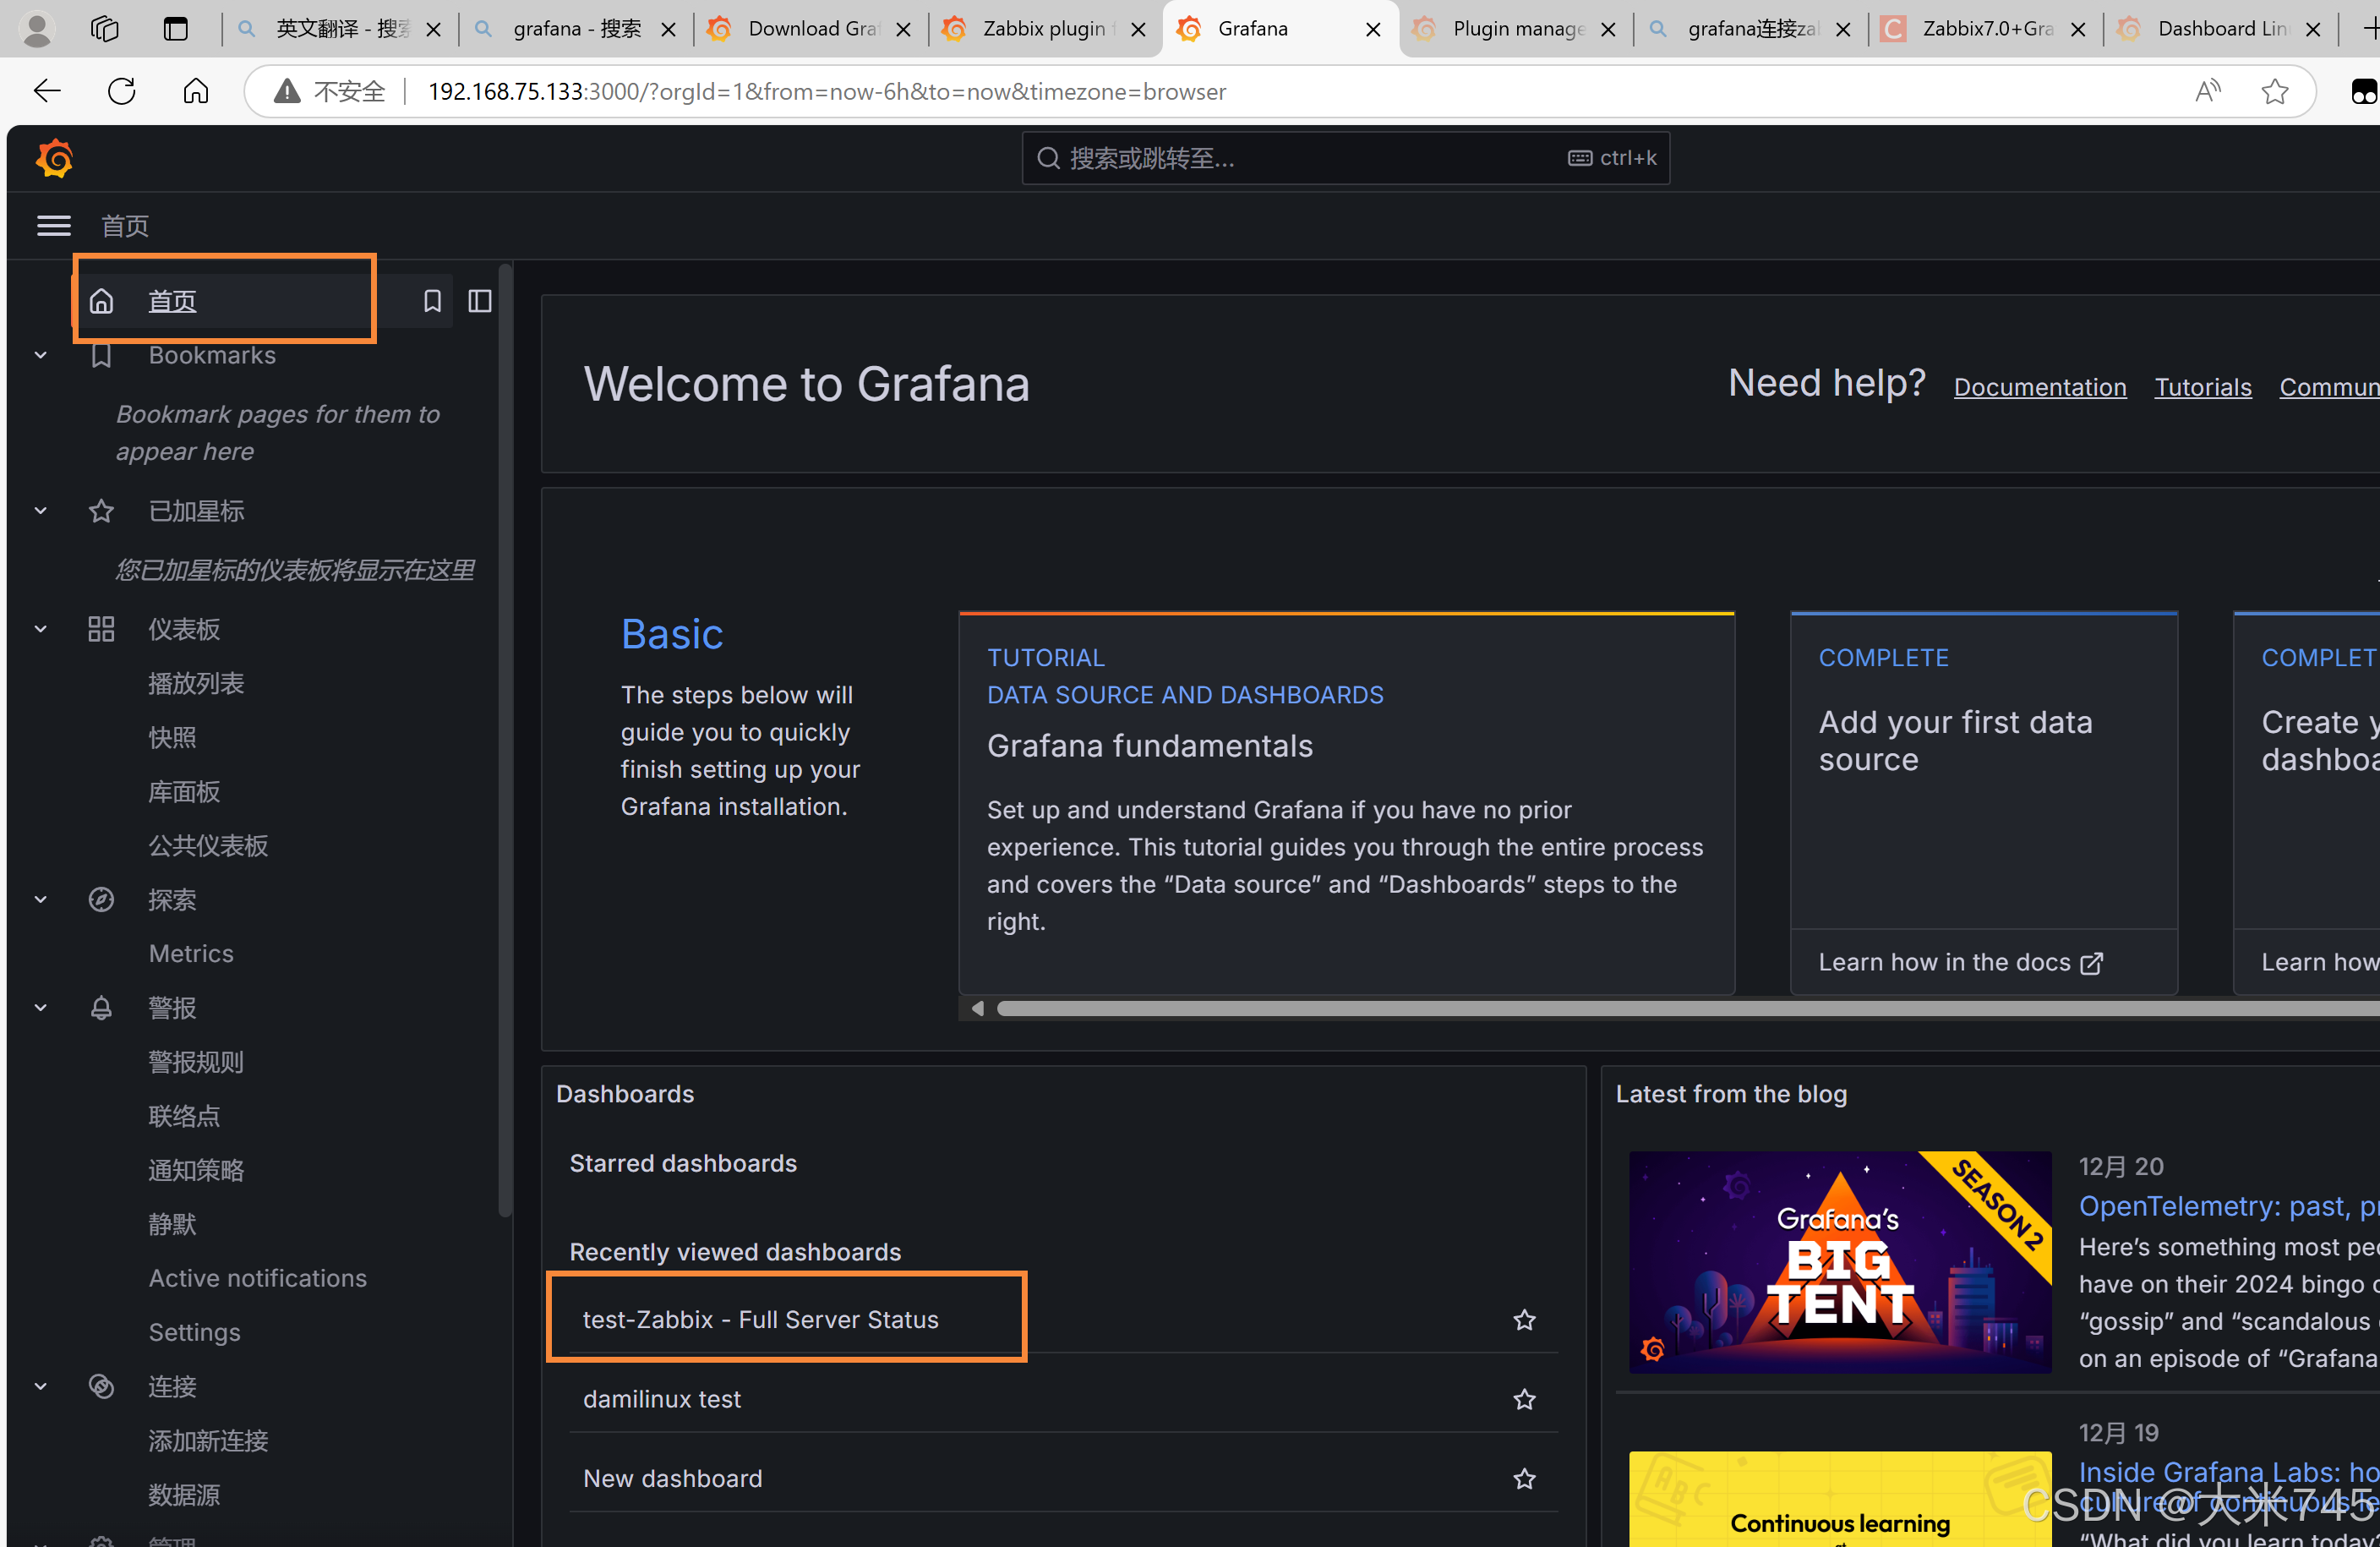Click the connections plug icon
Image resolution: width=2380 pixels, height=1547 pixels.
101,1386
